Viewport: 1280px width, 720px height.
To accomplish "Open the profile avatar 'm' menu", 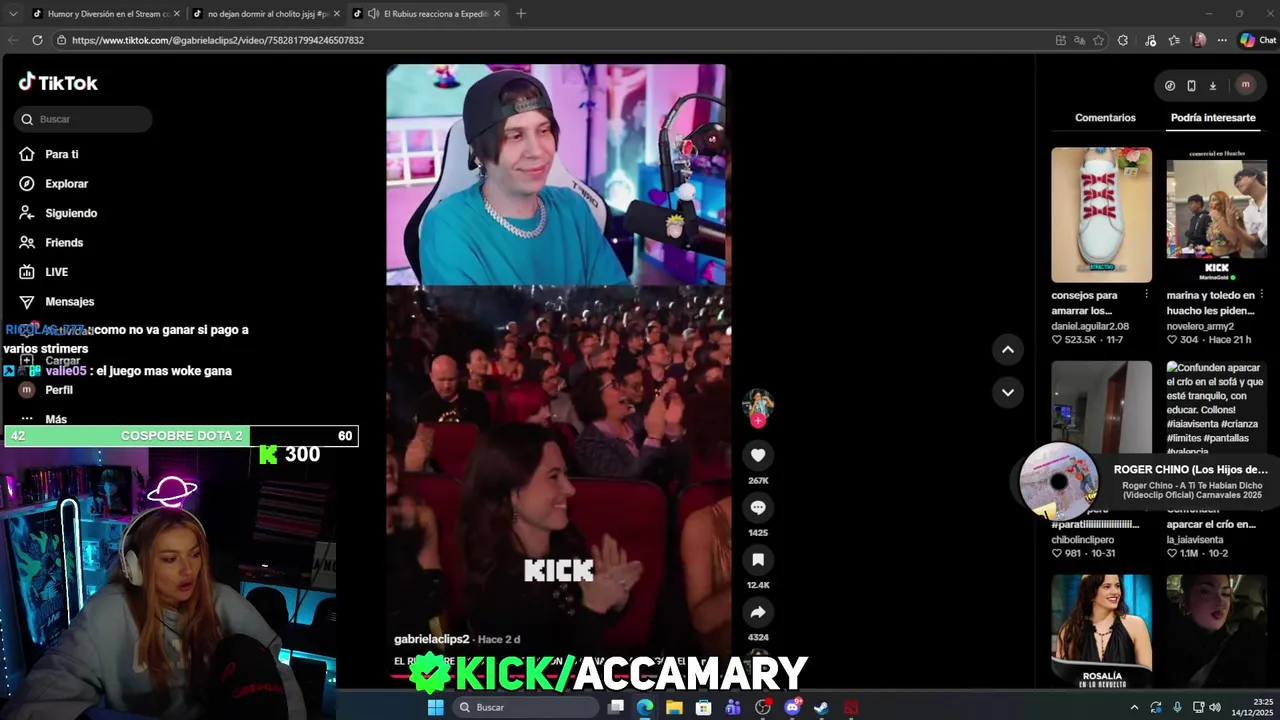I will point(1245,85).
